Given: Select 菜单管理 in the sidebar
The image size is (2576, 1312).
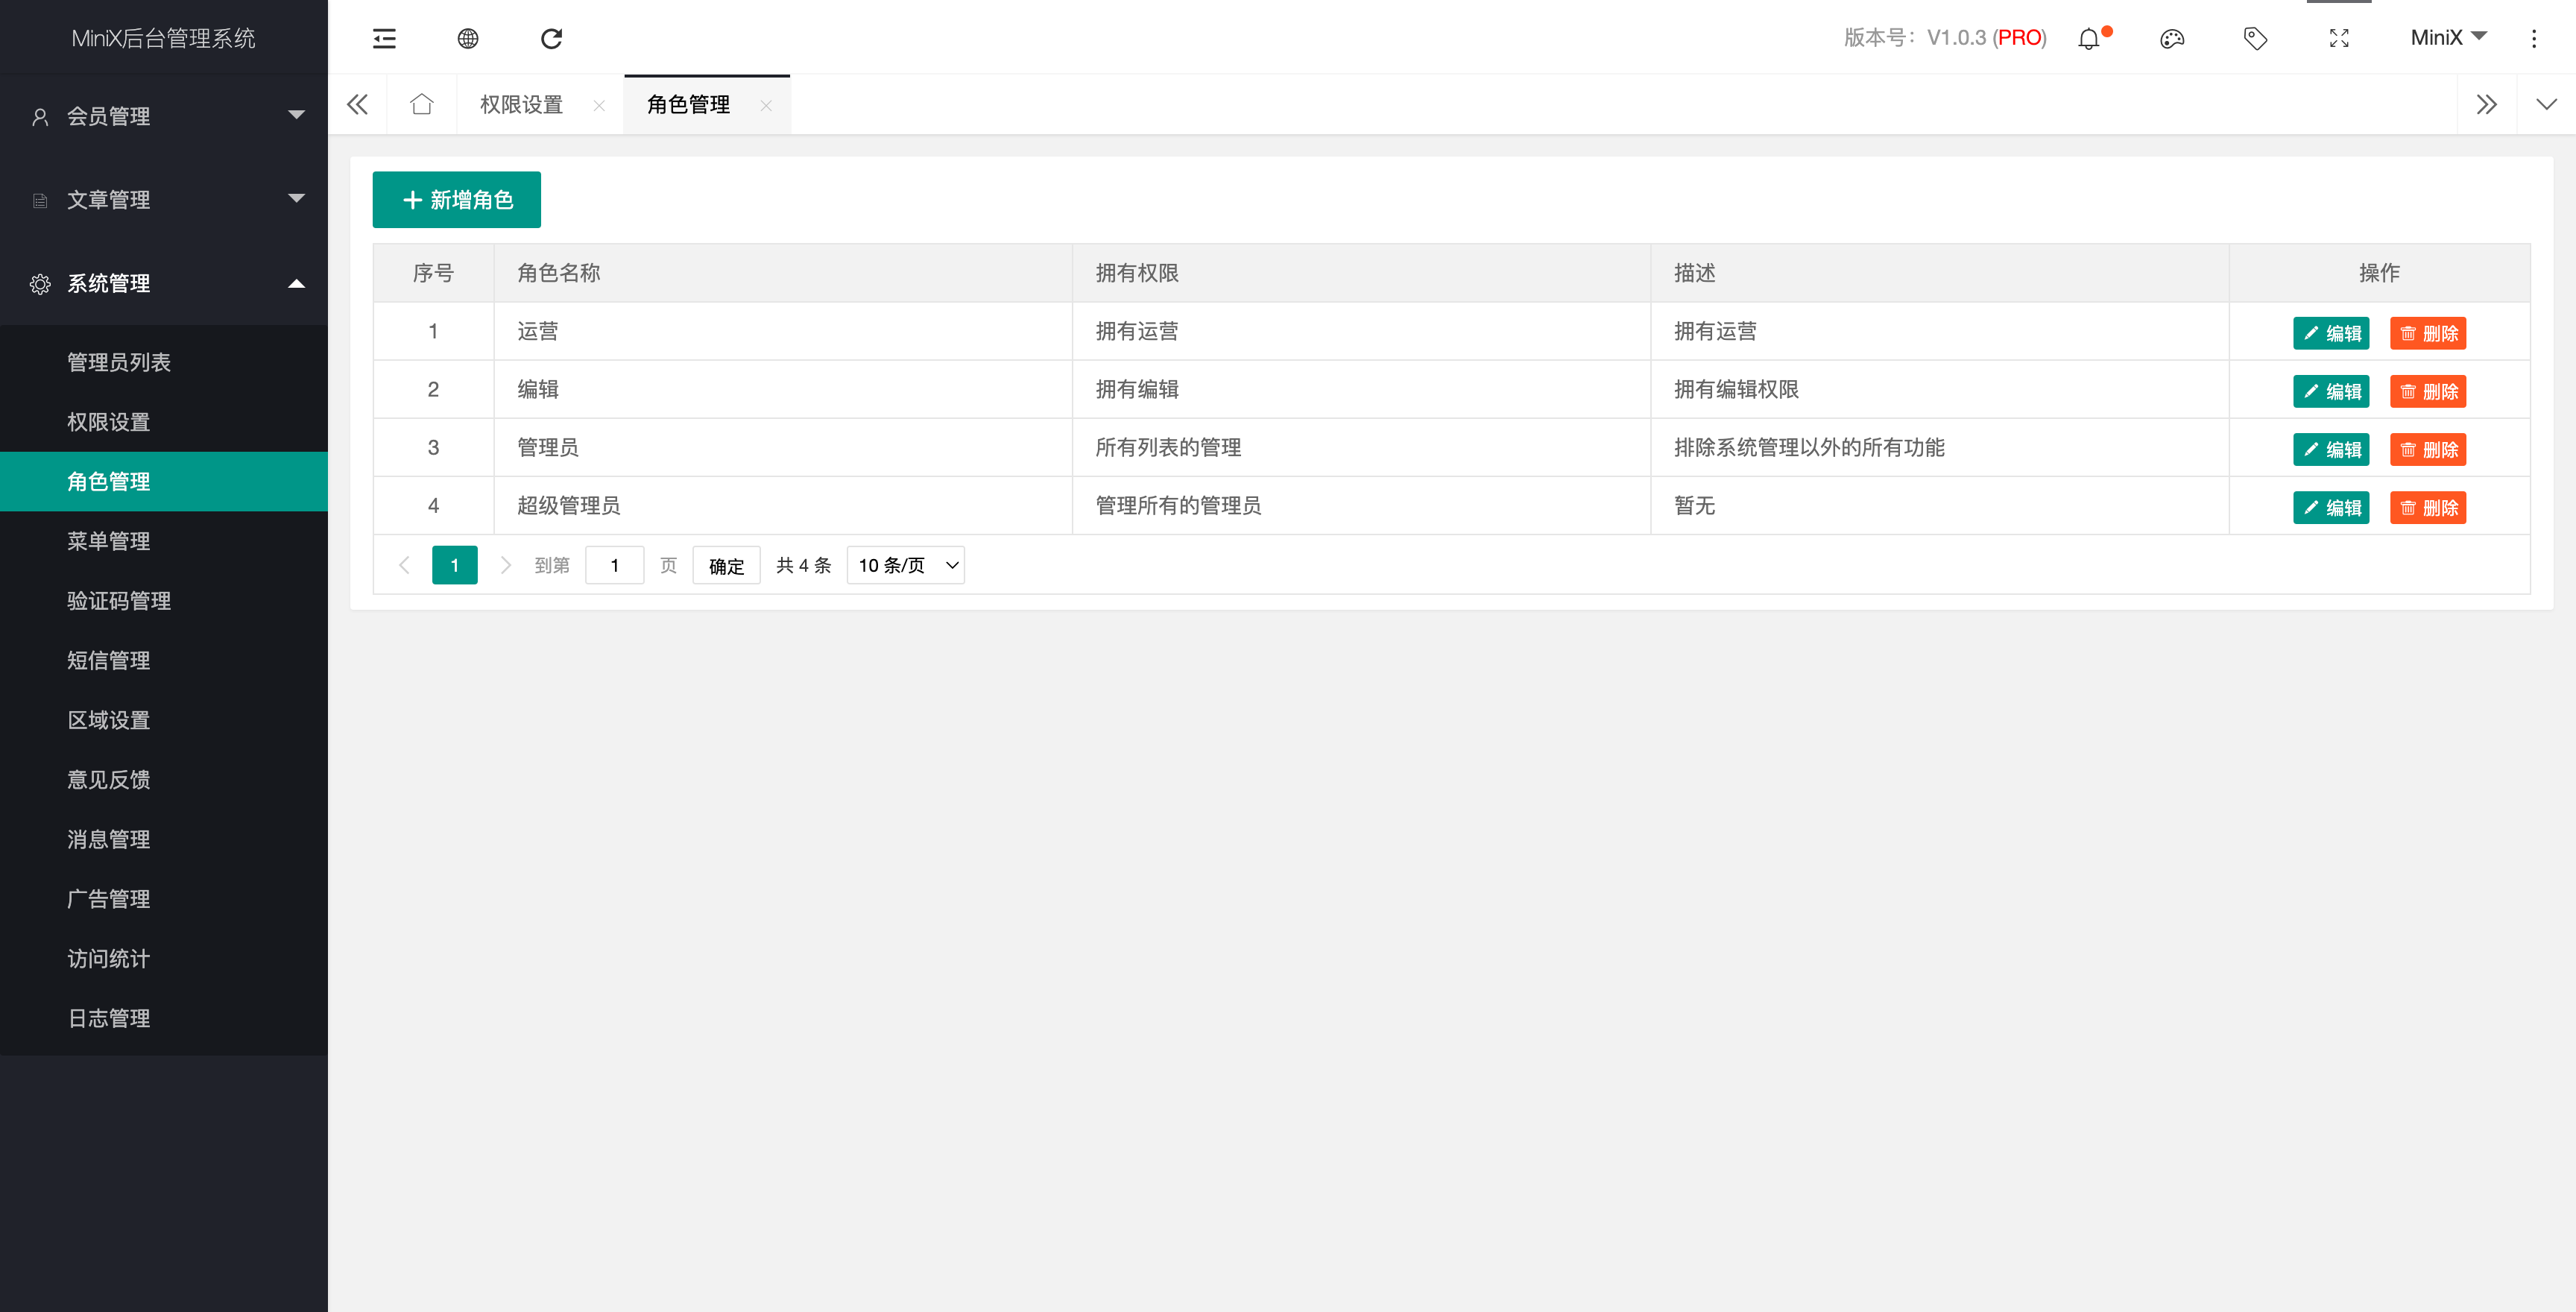Looking at the screenshot, I should point(109,541).
